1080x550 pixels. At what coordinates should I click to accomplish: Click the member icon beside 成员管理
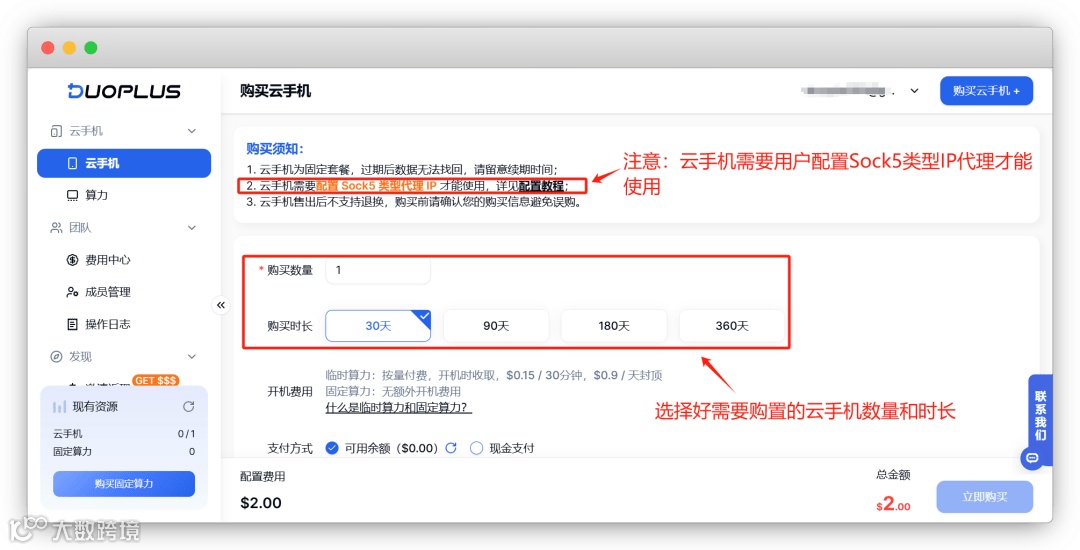point(72,292)
